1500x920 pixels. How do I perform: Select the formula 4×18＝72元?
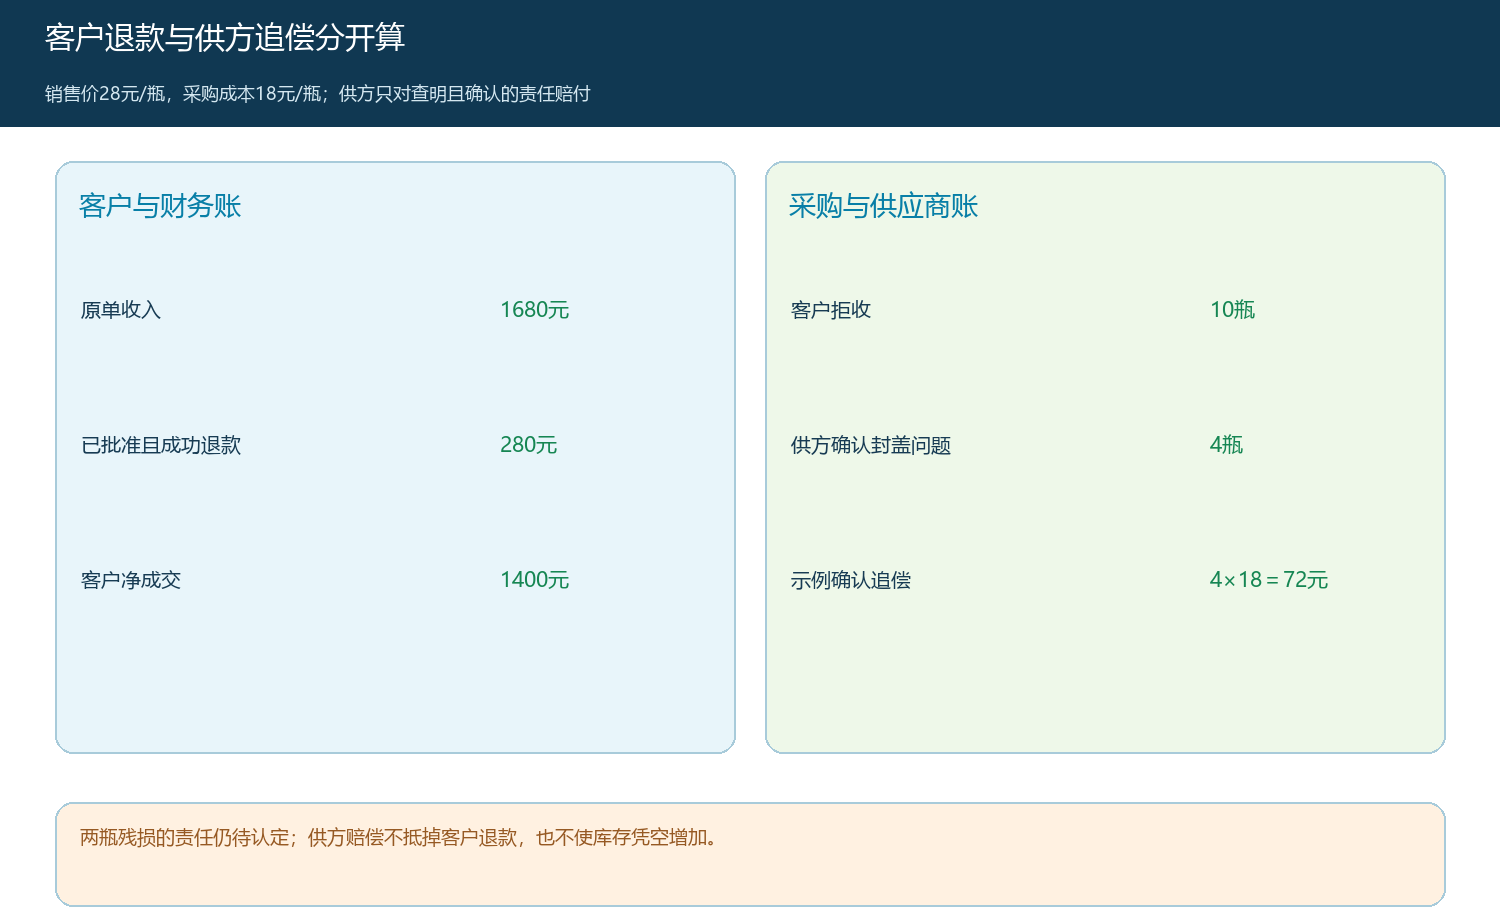(1269, 580)
